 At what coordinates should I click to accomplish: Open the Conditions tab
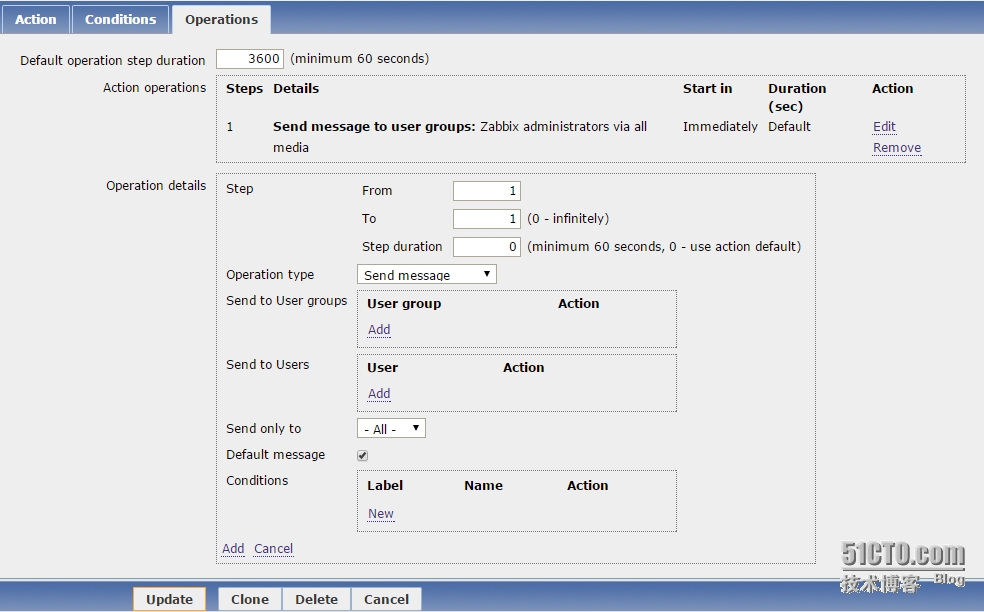(x=120, y=19)
